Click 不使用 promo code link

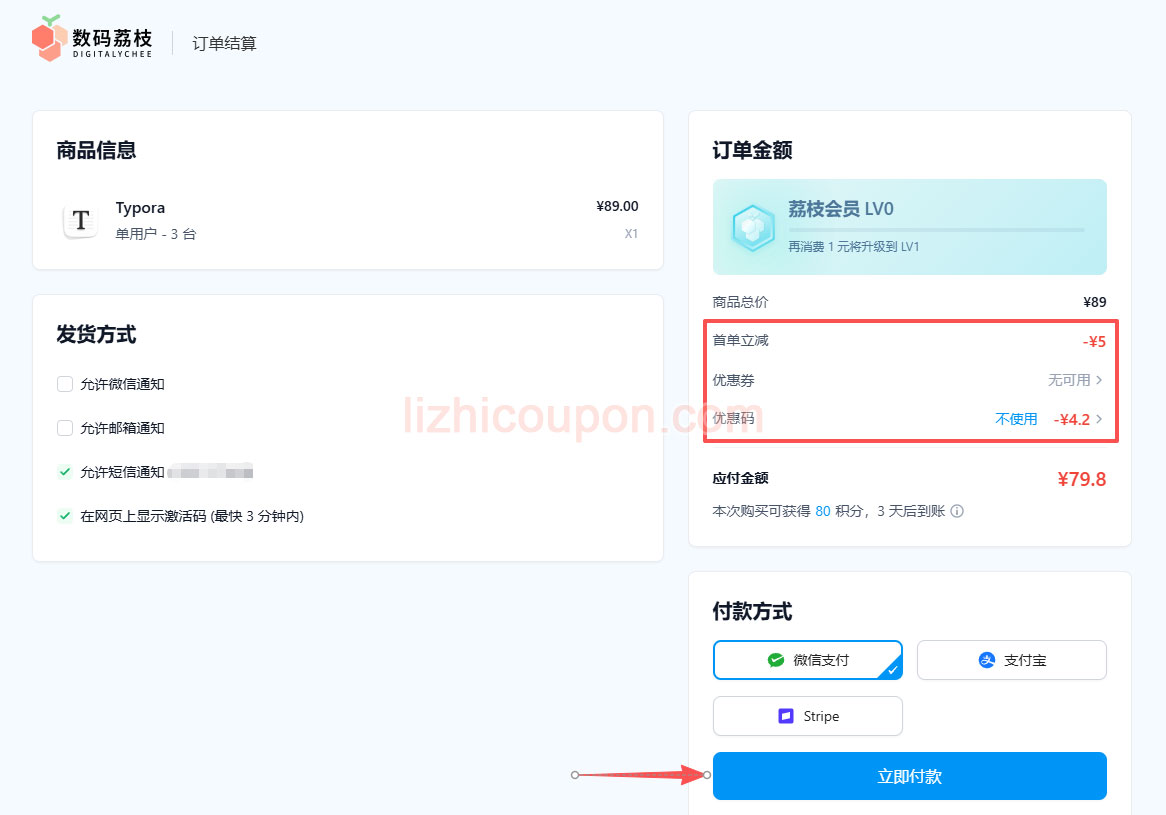tap(1016, 419)
